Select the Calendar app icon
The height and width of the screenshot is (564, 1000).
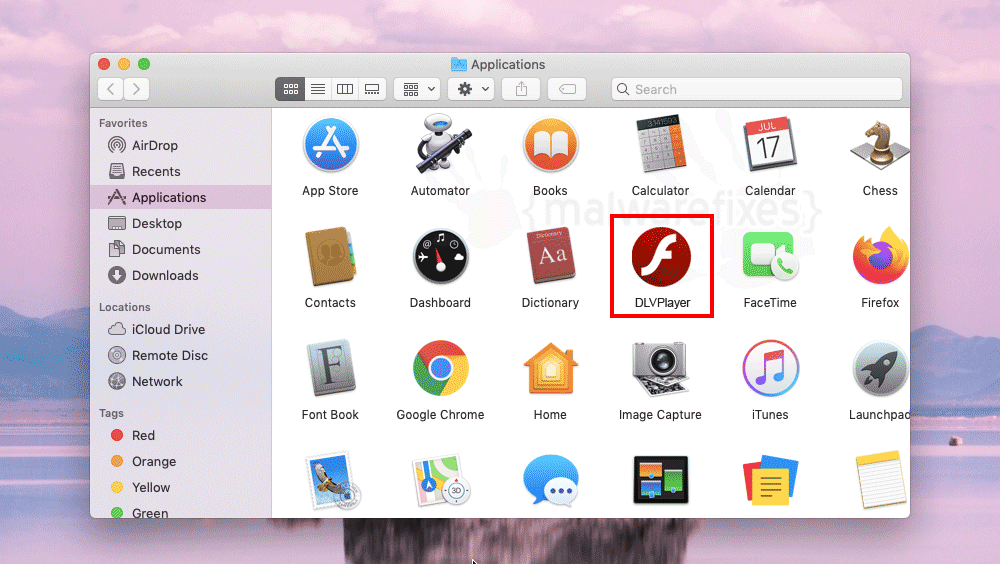770,144
